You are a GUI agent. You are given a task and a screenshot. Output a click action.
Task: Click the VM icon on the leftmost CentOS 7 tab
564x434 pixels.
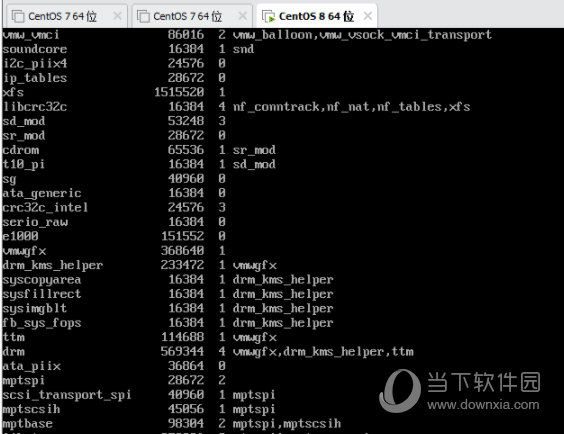(18, 17)
